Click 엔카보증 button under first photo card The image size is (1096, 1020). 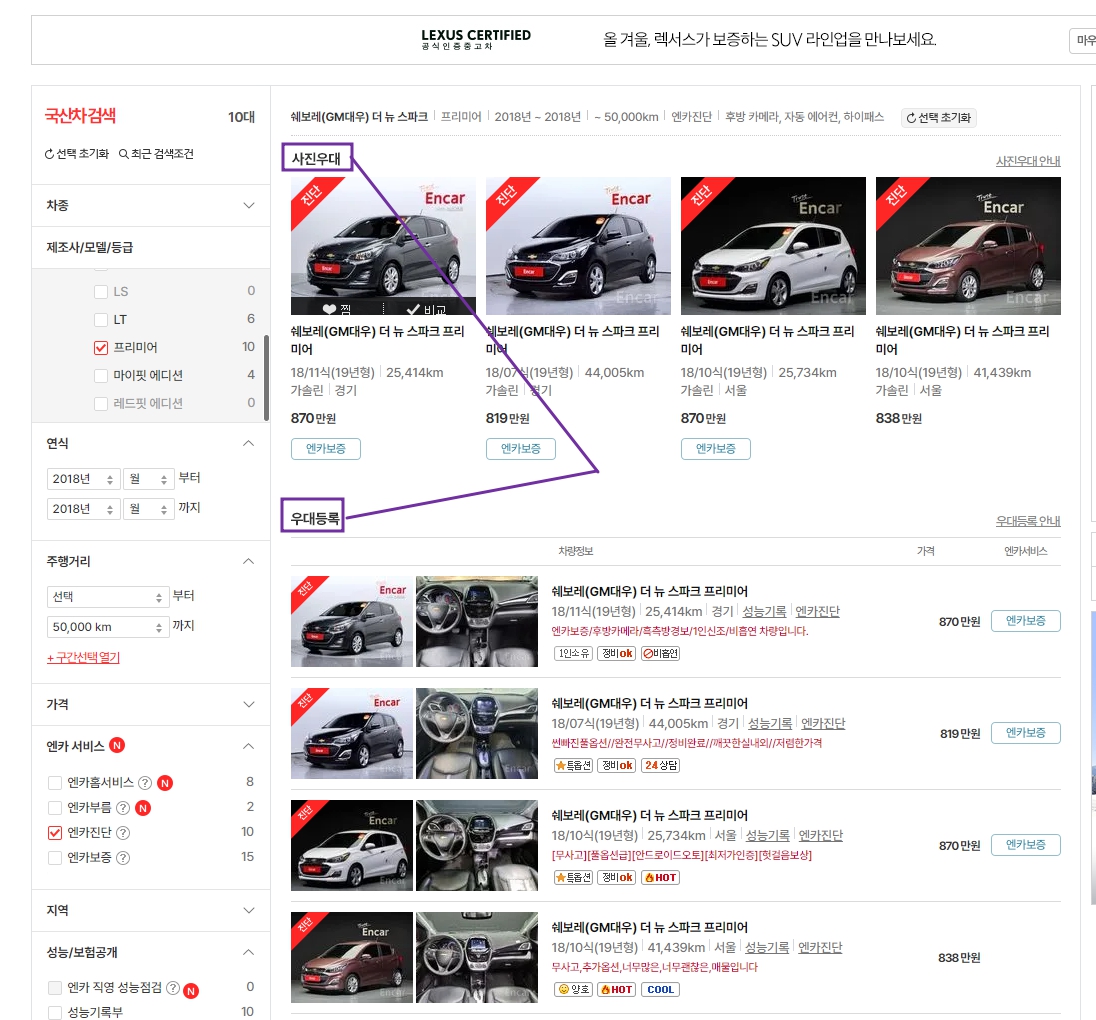point(326,449)
